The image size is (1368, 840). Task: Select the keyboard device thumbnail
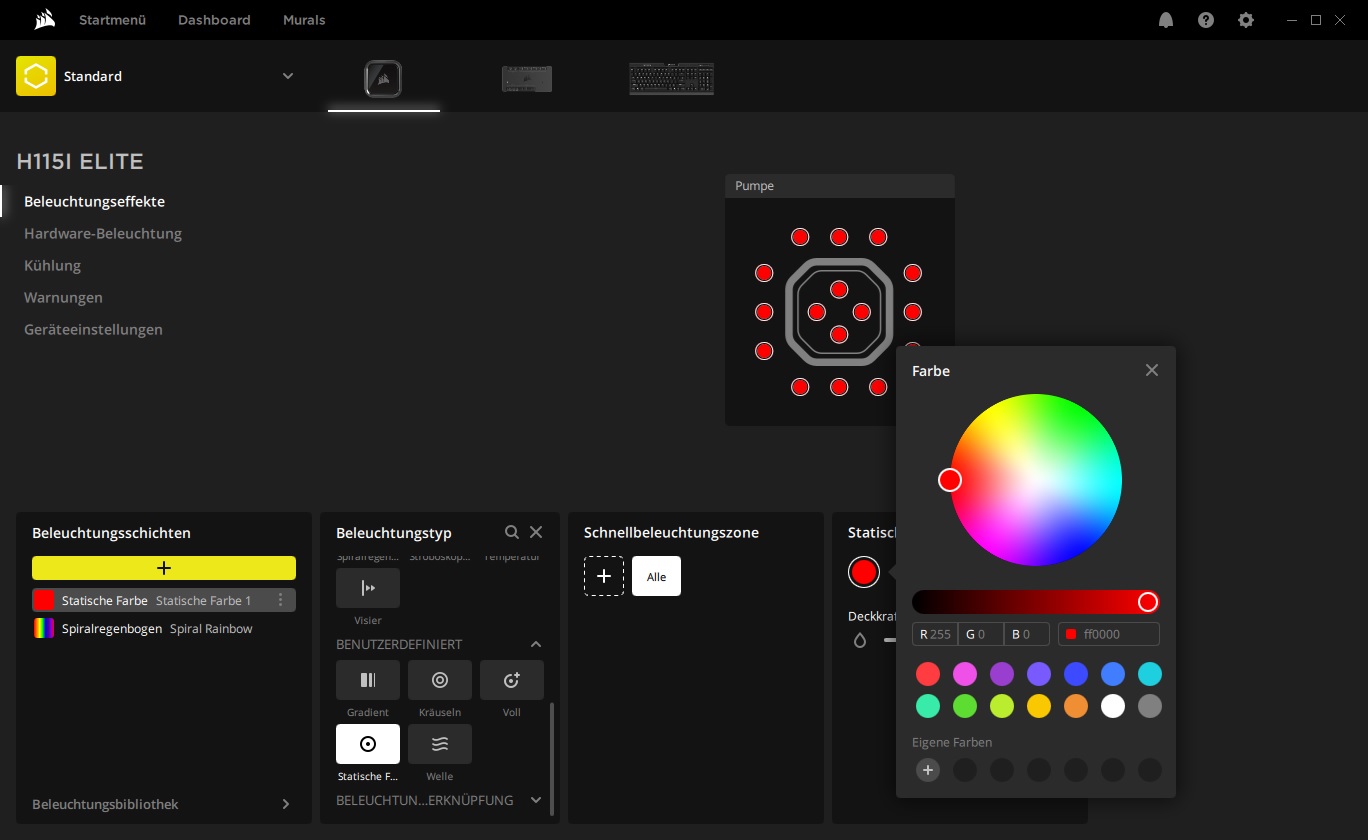click(x=671, y=79)
